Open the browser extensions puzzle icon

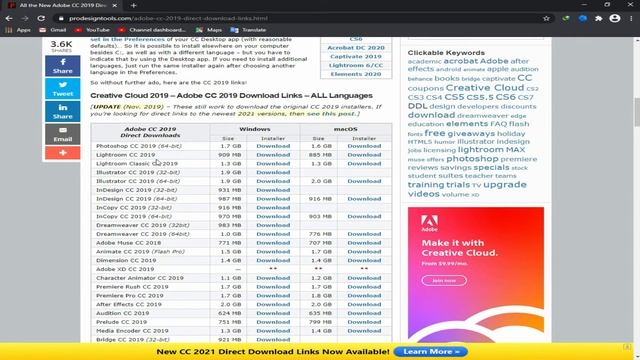click(x=598, y=18)
